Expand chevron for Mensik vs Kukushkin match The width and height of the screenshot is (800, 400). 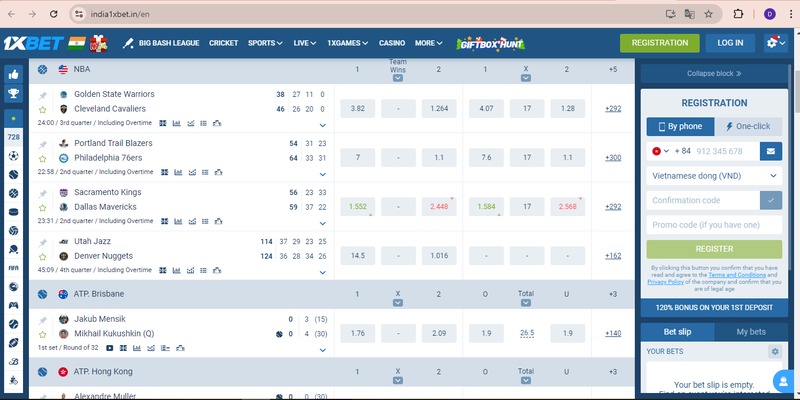coord(322,350)
